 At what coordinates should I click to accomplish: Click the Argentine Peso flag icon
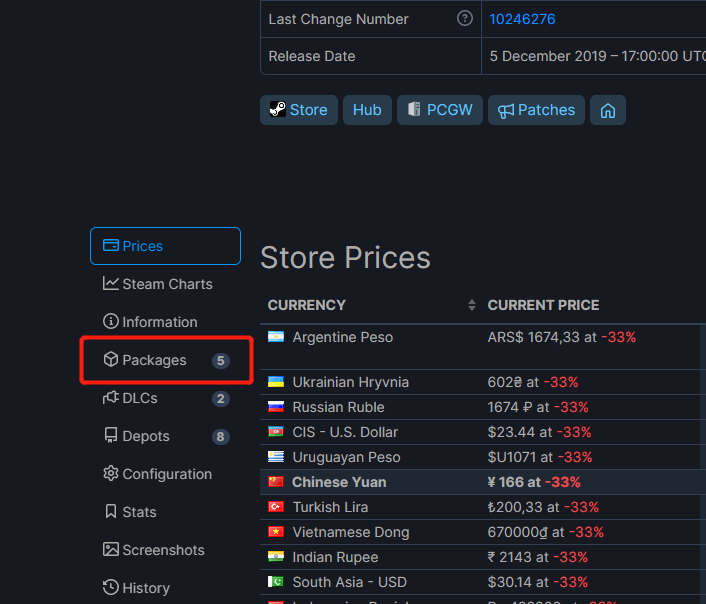(x=276, y=337)
